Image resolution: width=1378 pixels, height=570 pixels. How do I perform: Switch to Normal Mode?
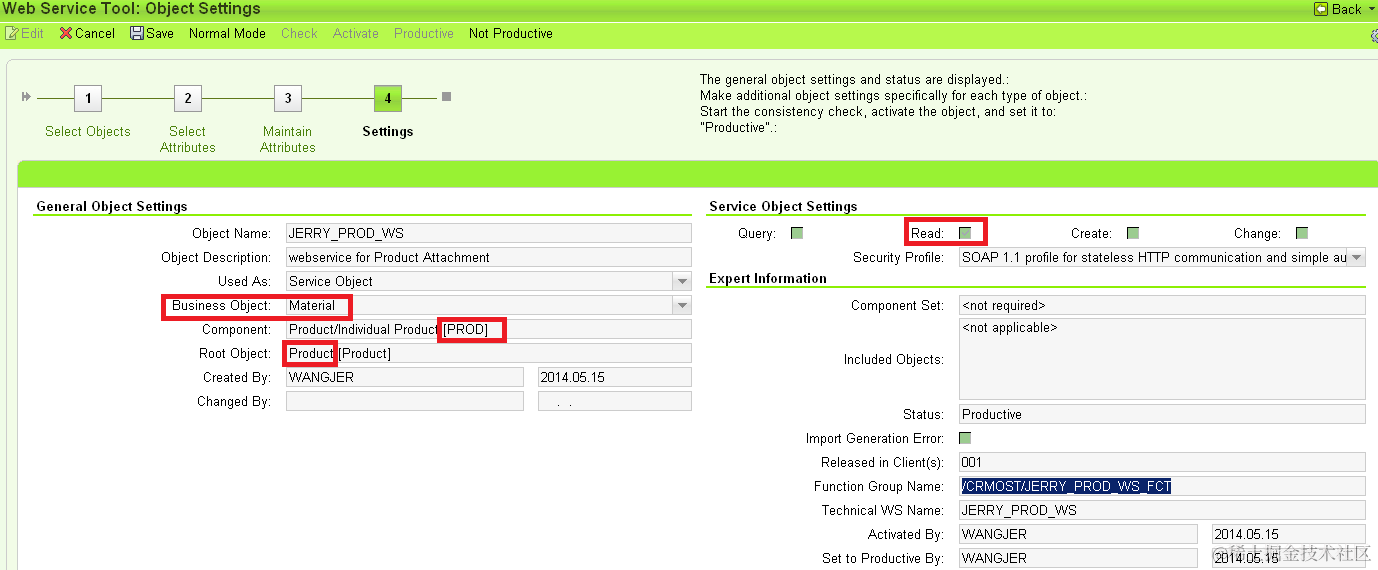pyautogui.click(x=227, y=33)
